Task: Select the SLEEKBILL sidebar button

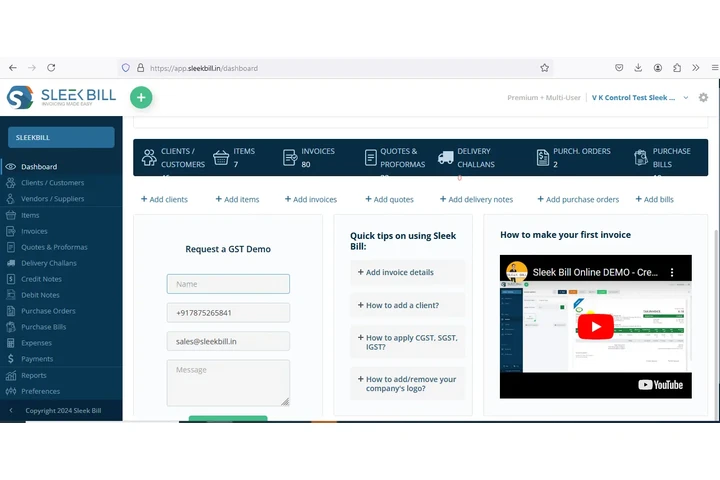Action: pos(61,137)
